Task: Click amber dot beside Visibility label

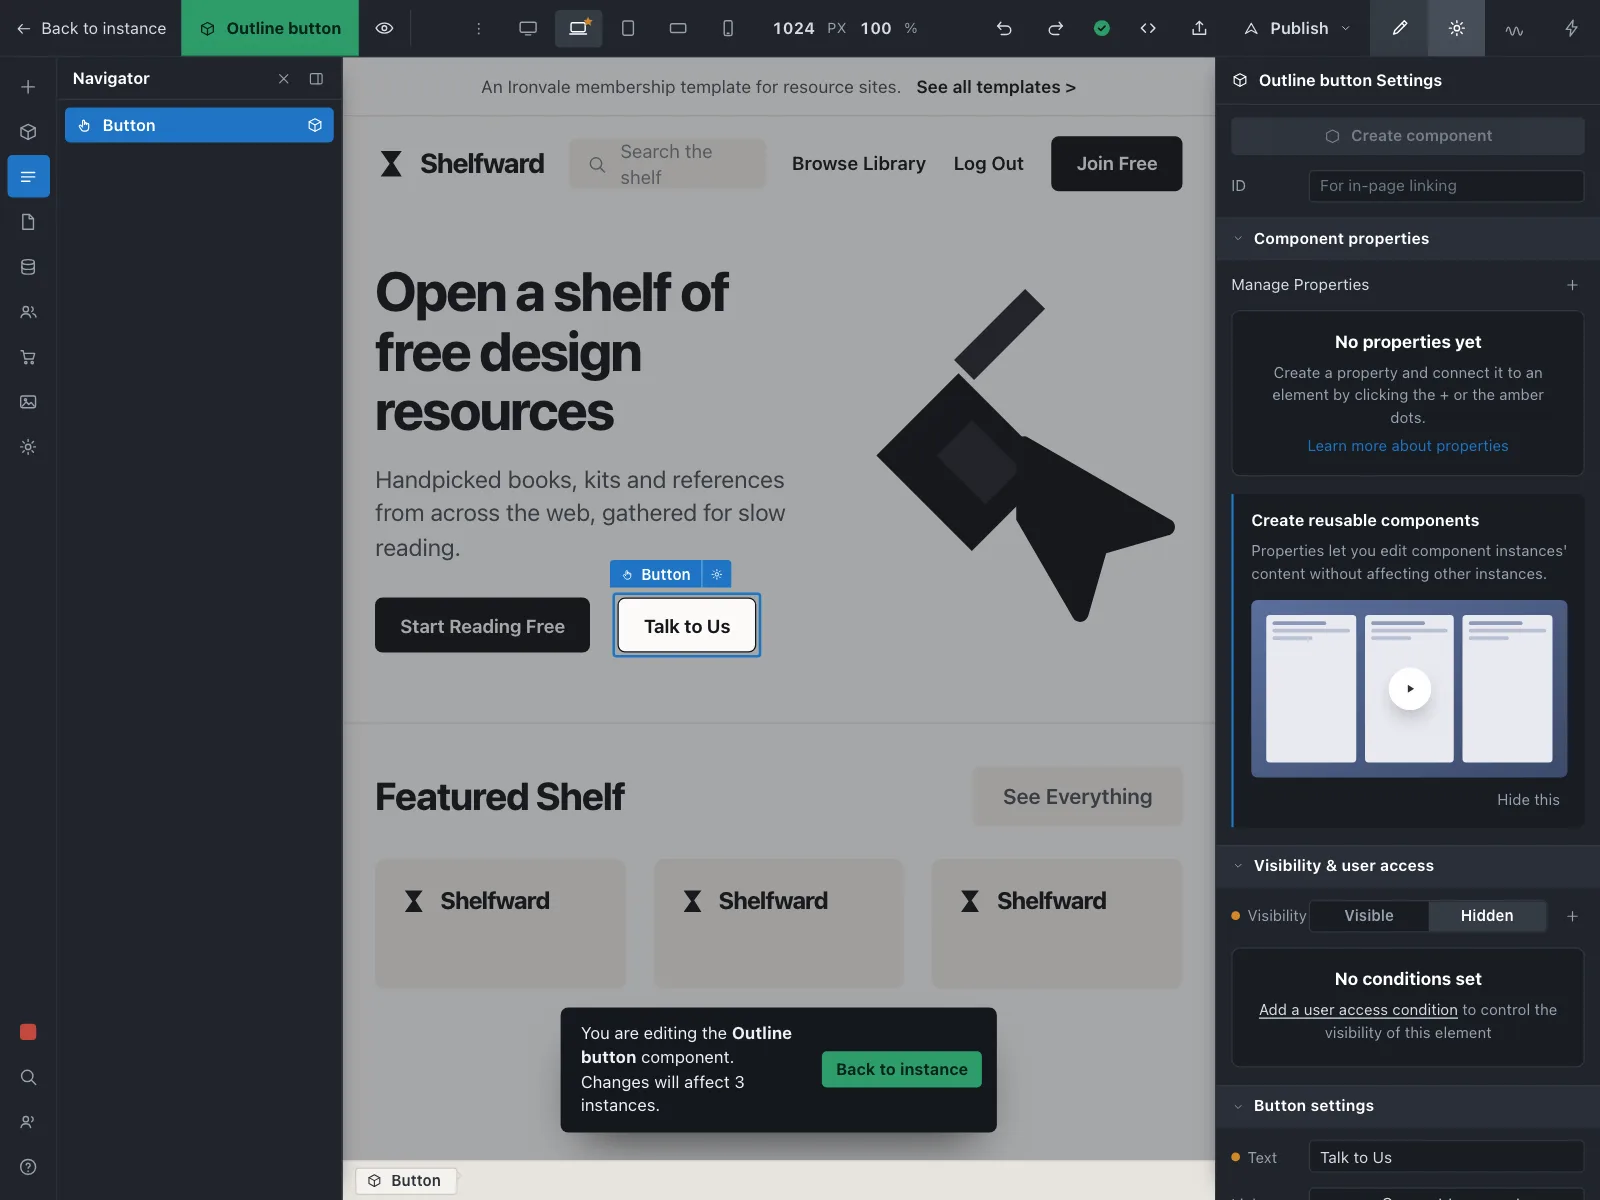Action: [x=1236, y=916]
